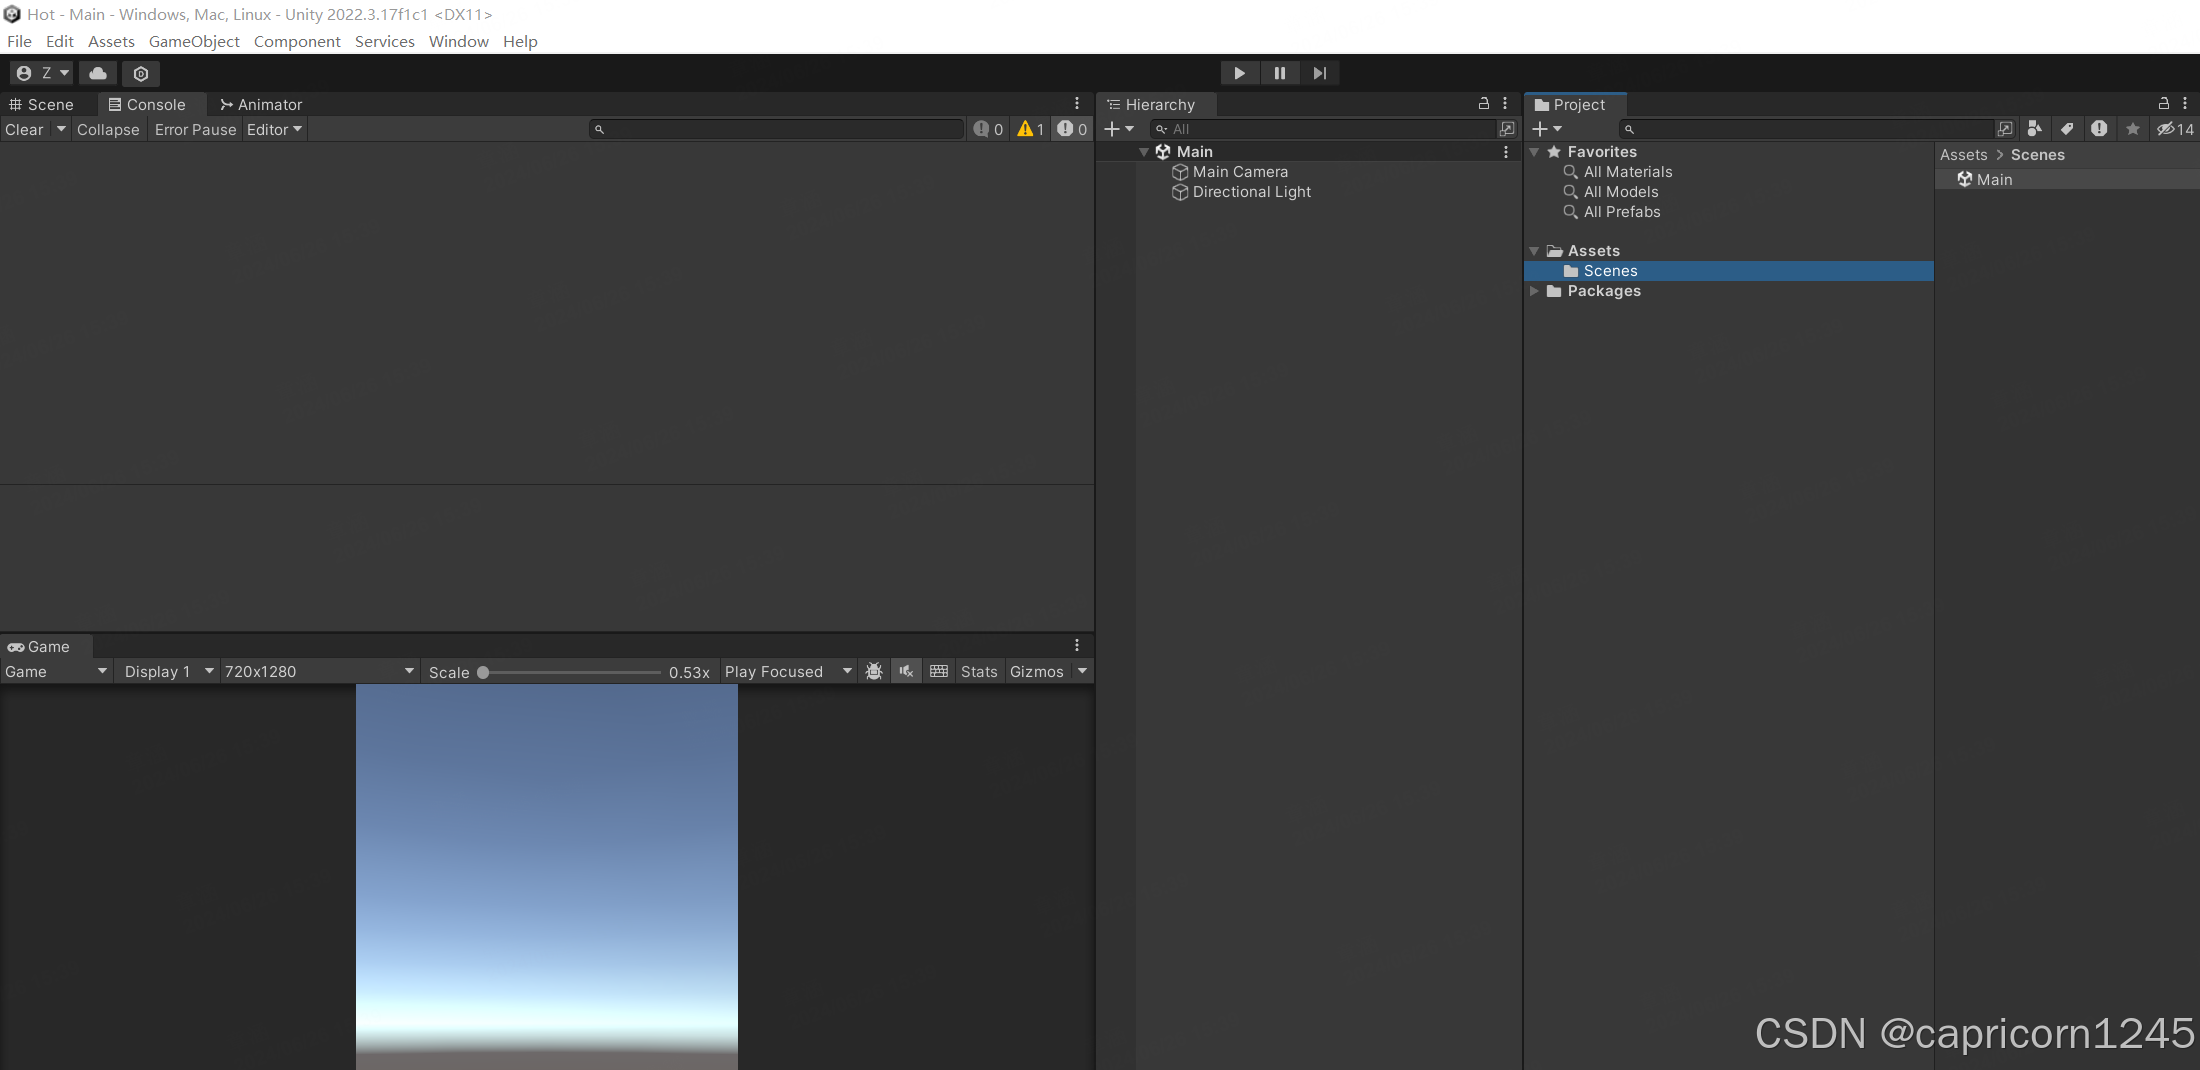Image resolution: width=2200 pixels, height=1070 pixels.
Task: Click the Project search-by-type icon
Action: 2034,129
